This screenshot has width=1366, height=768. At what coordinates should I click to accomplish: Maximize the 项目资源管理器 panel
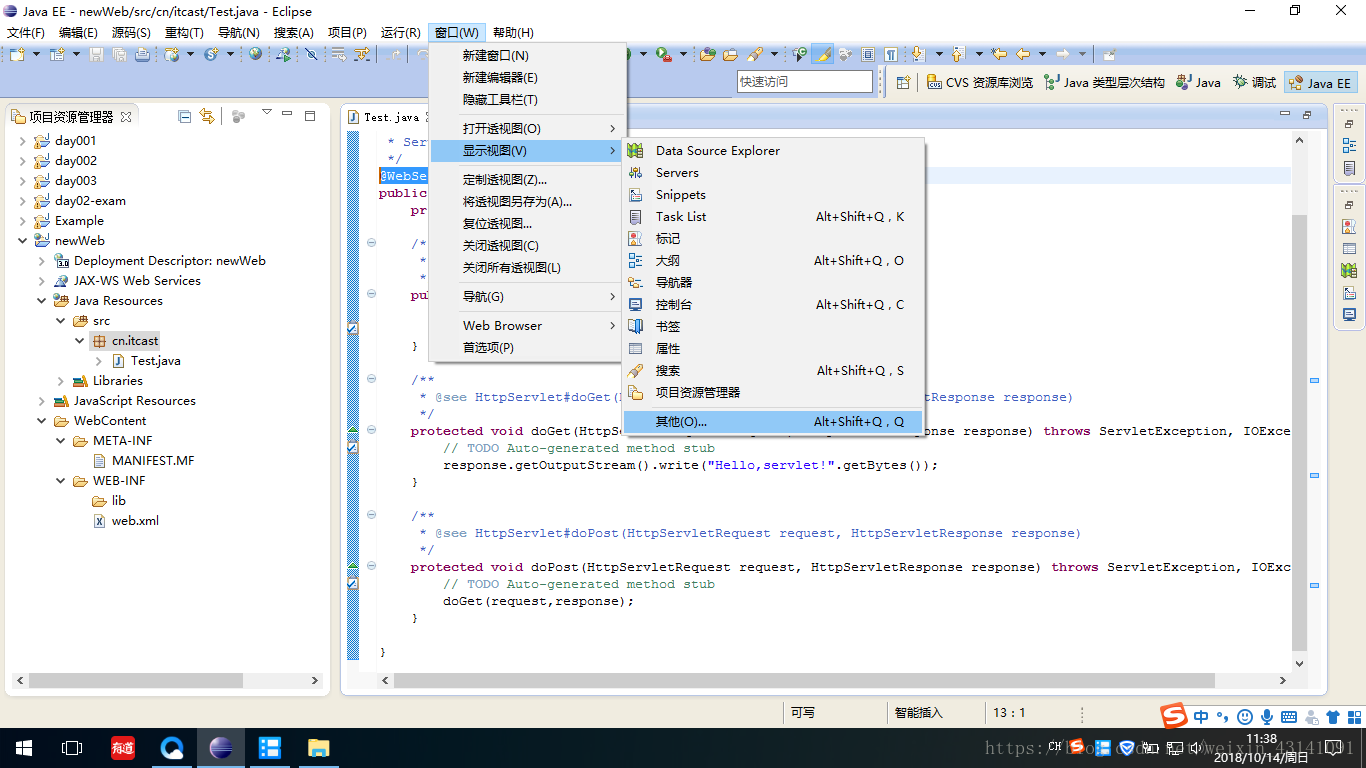(310, 116)
